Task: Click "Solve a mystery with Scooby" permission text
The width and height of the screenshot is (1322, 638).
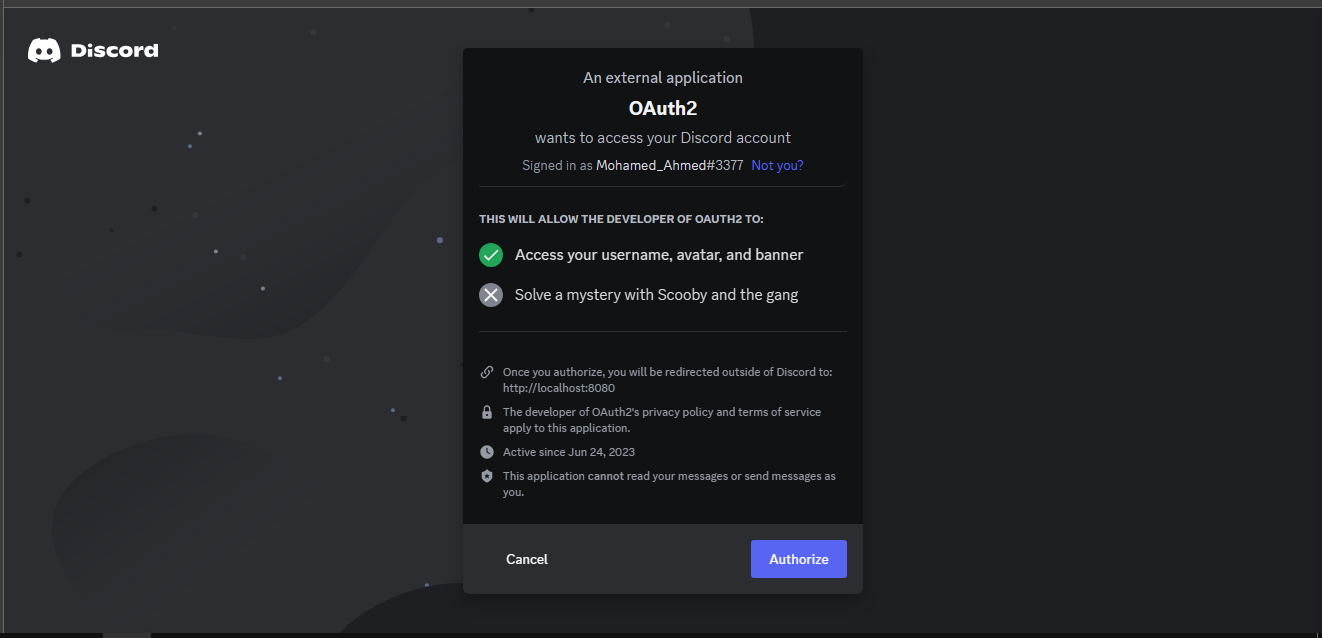Action: pos(656,295)
